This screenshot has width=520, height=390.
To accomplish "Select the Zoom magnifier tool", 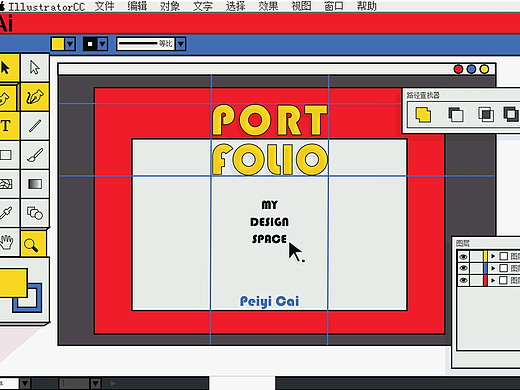I will tap(33, 244).
